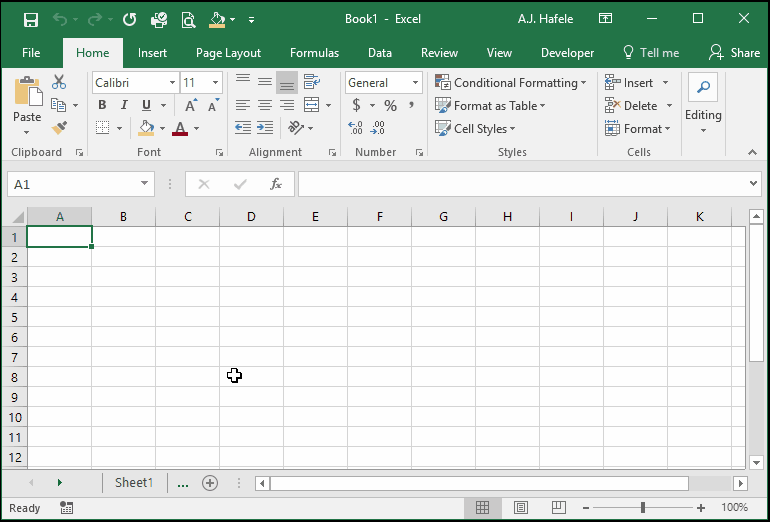The width and height of the screenshot is (770, 522).
Task: Click the Redo arrow icon
Action: coord(95,20)
